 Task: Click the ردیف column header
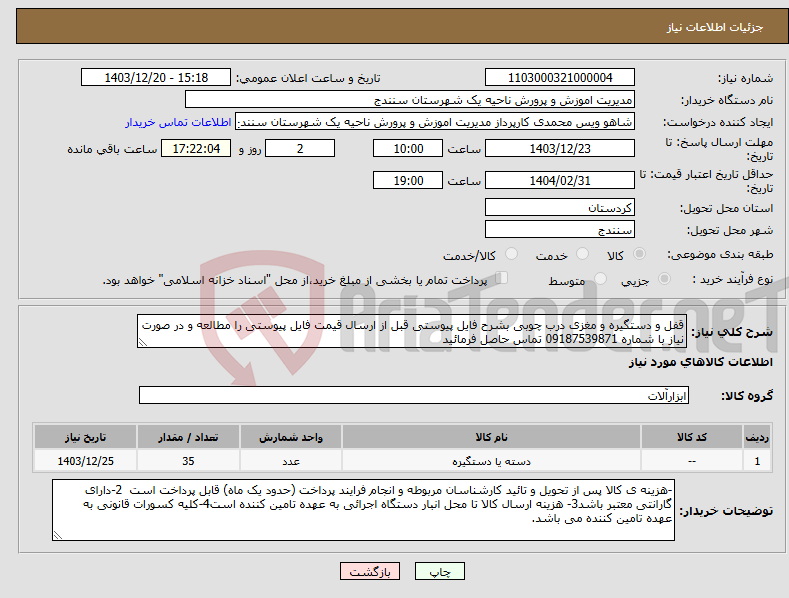tap(757, 437)
